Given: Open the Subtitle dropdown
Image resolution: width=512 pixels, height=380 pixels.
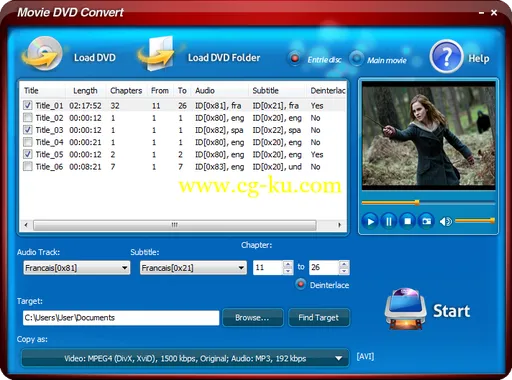Looking at the screenshot, I should [193, 268].
